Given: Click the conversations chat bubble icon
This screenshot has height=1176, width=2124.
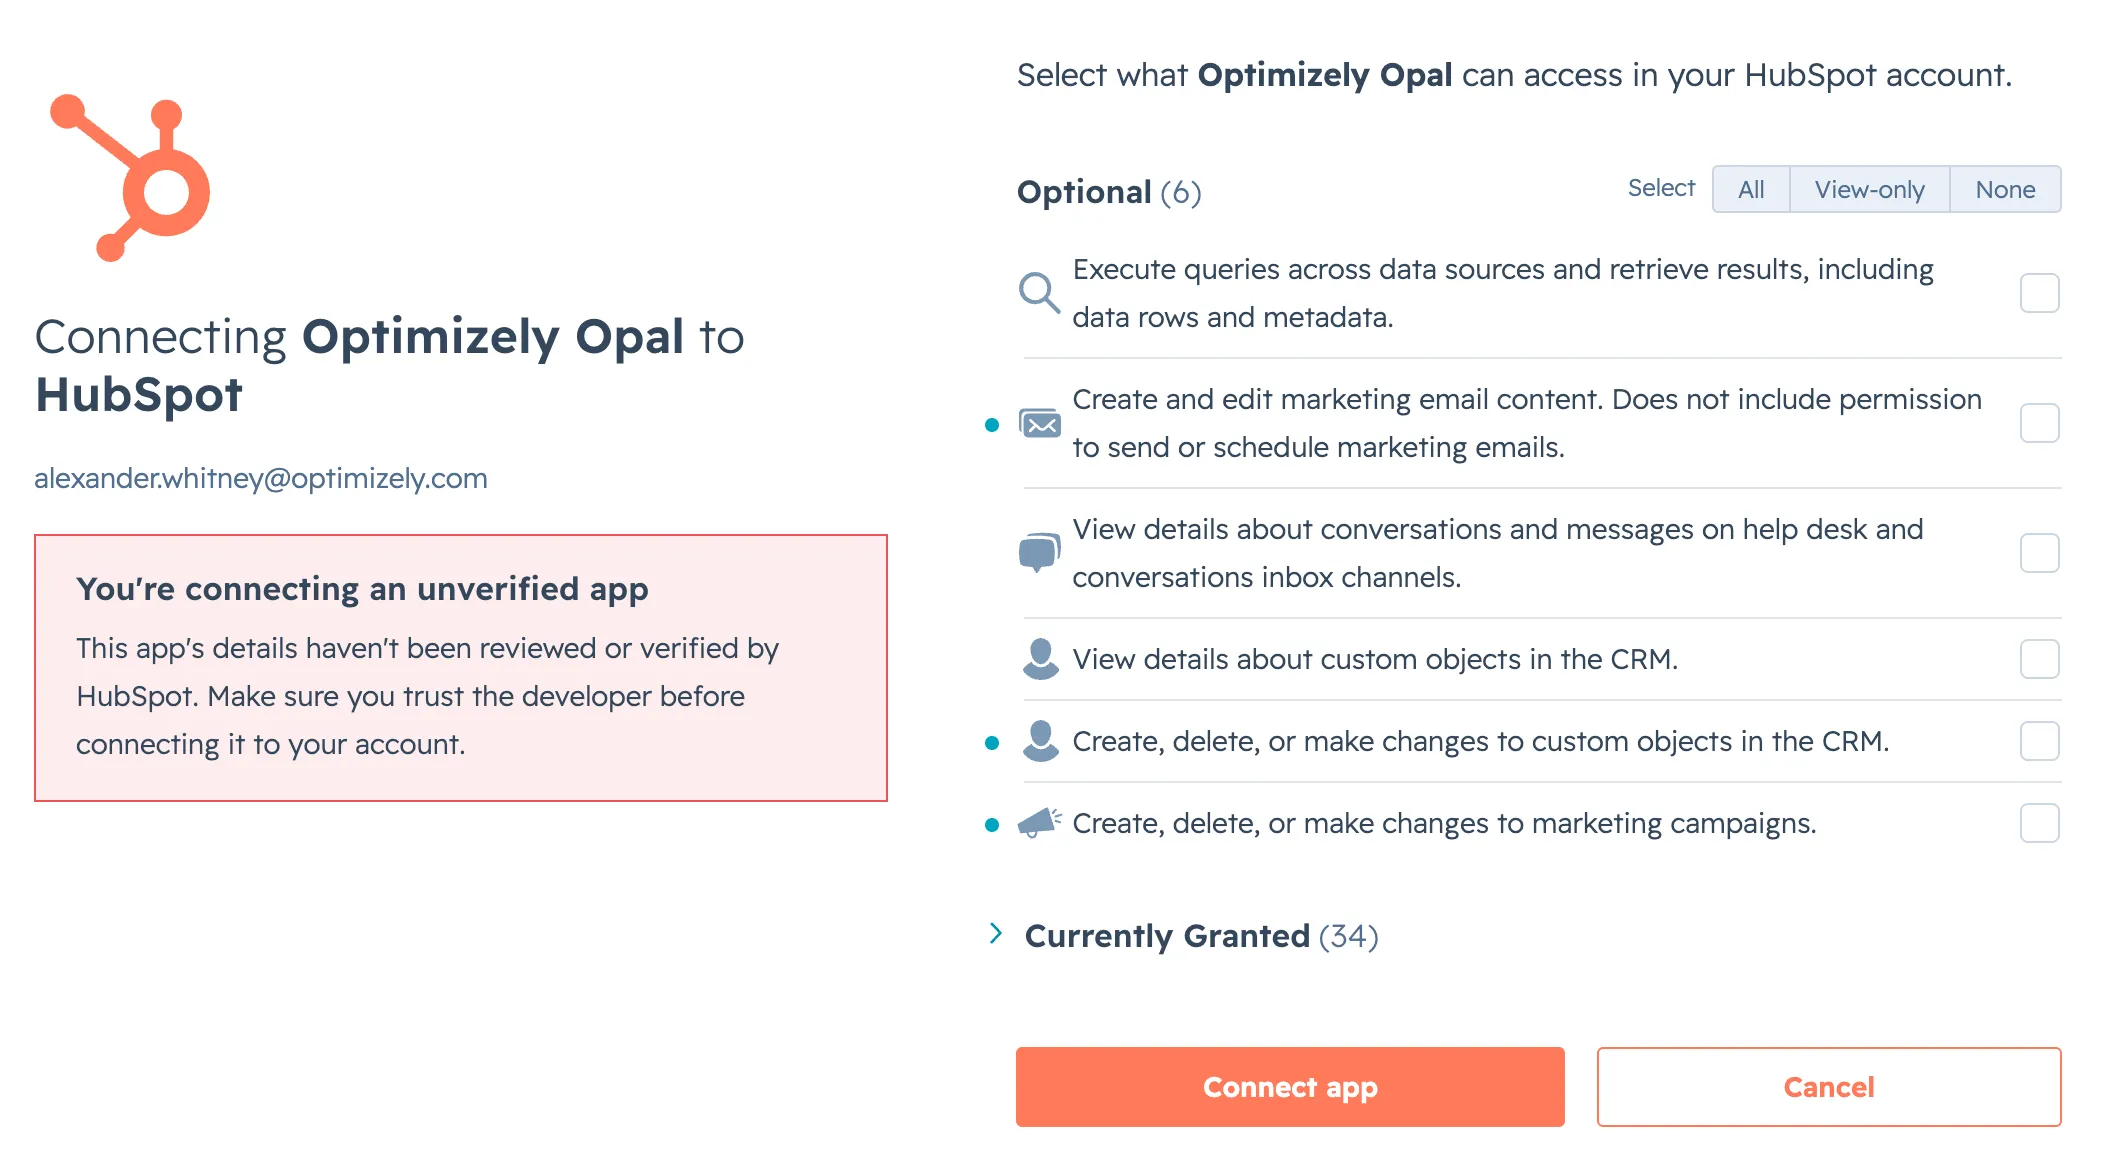Looking at the screenshot, I should [x=1039, y=552].
